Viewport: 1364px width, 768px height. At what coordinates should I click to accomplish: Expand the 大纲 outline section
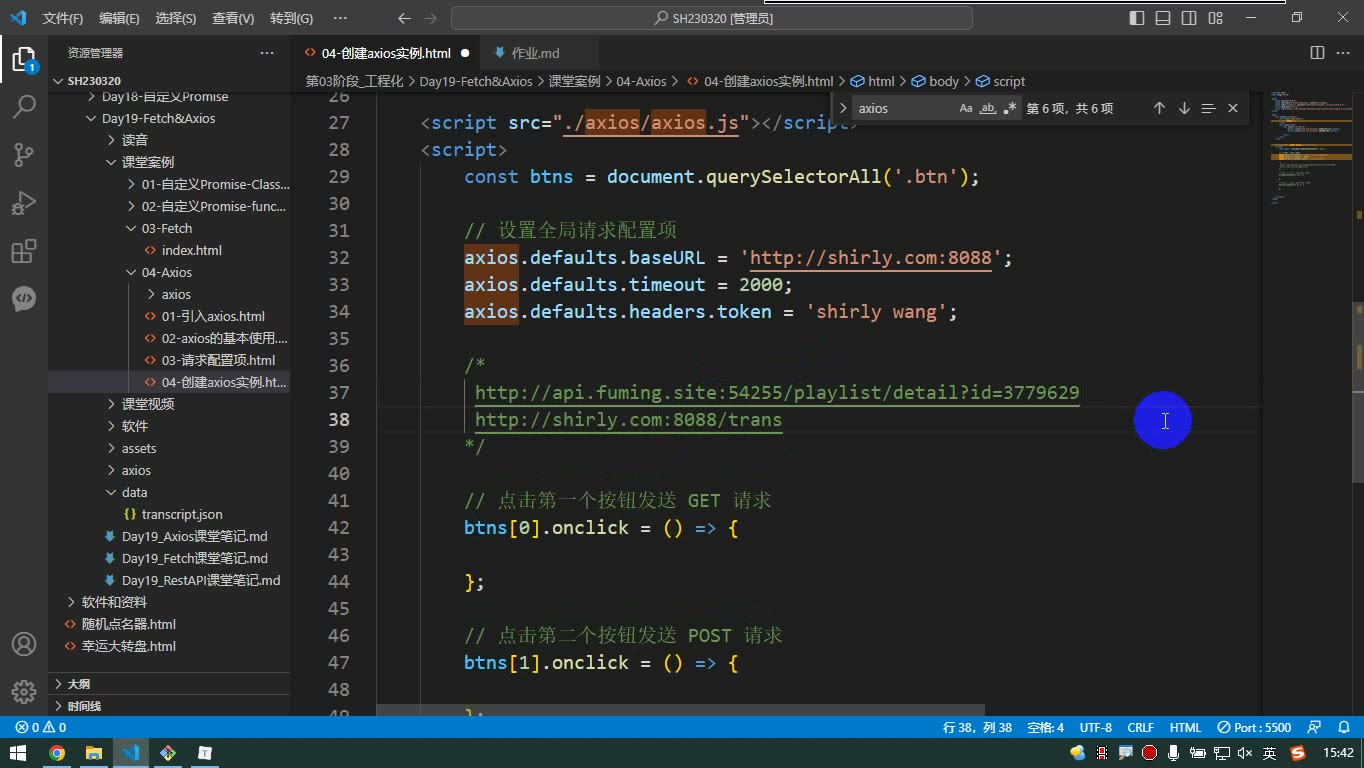coord(169,684)
